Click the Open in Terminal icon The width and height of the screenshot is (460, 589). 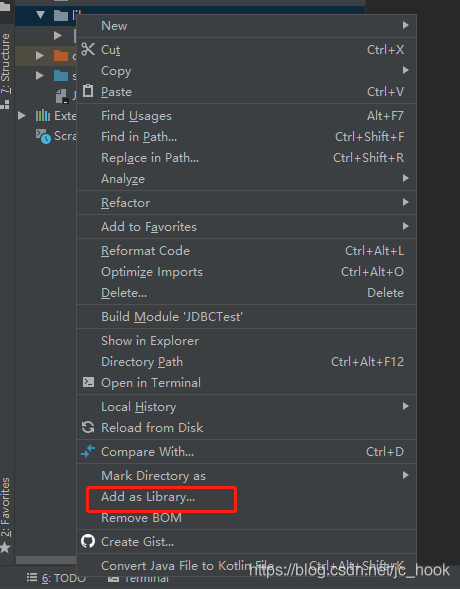pos(88,382)
